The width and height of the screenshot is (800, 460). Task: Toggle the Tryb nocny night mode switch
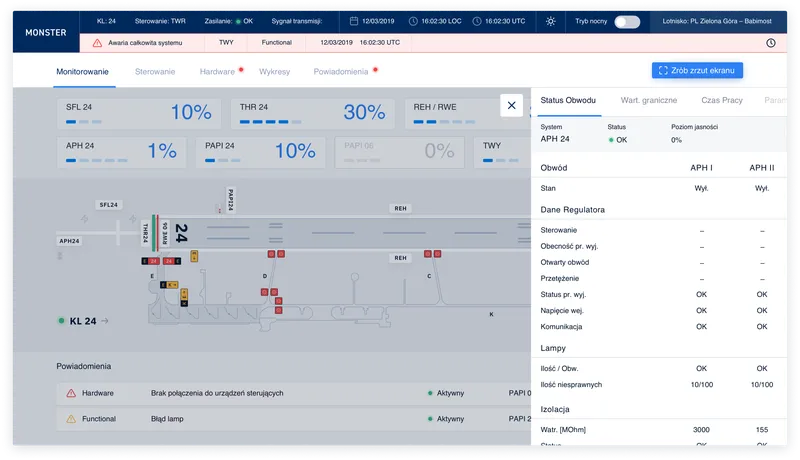click(x=627, y=22)
